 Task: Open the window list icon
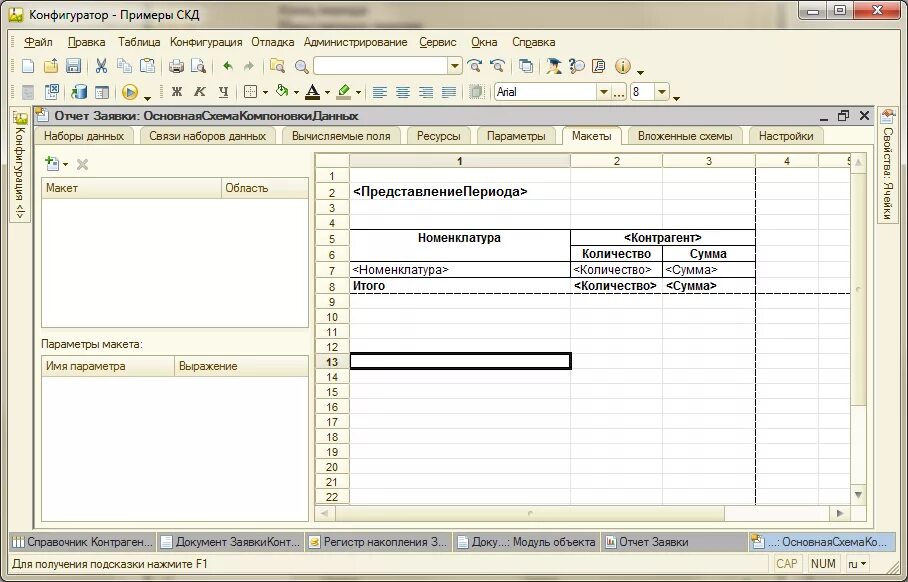point(526,66)
